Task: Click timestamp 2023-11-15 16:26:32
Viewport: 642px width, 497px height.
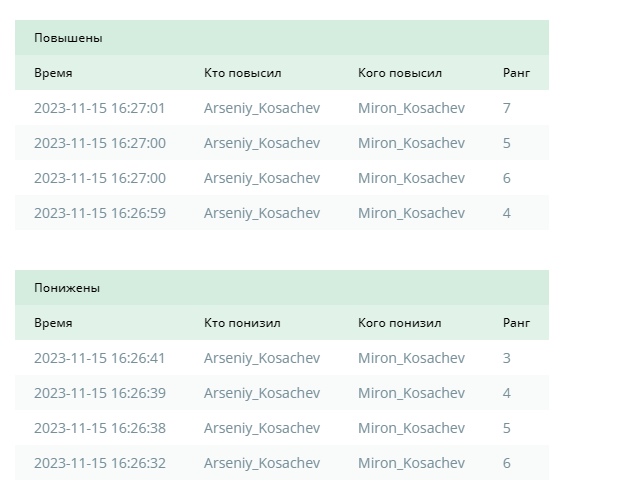Action: point(99,463)
